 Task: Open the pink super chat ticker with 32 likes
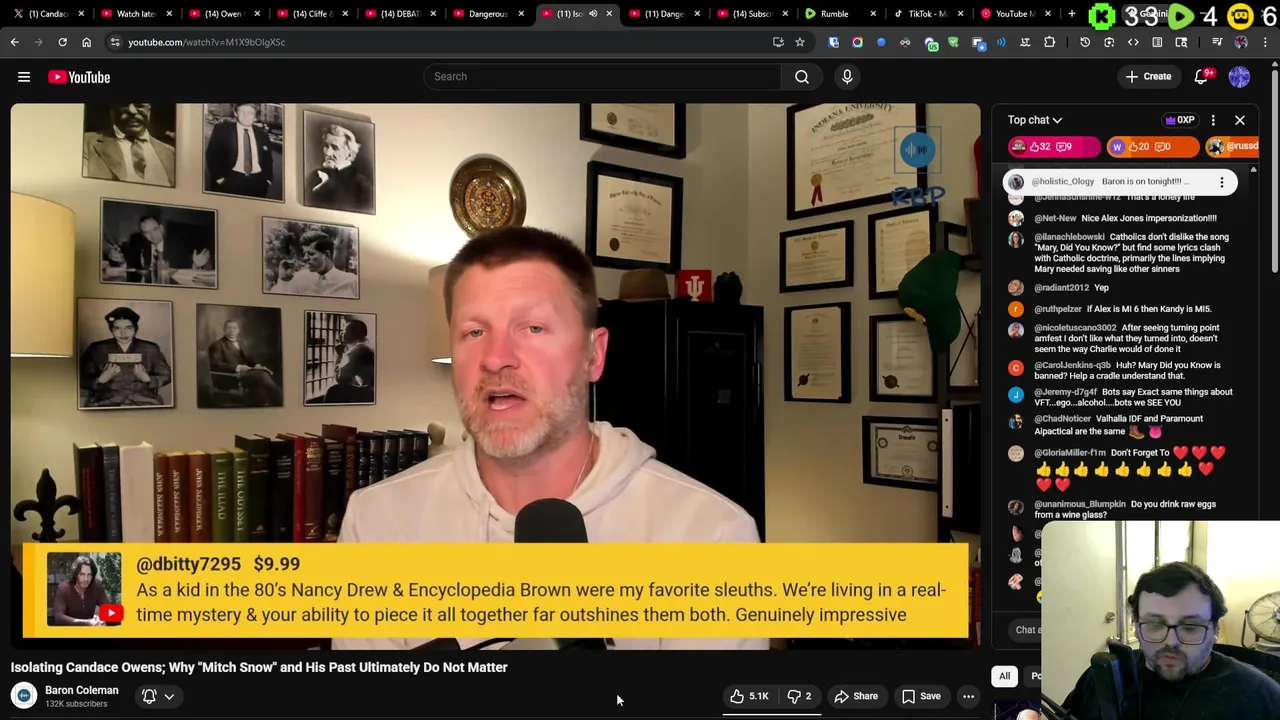pyautogui.click(x=1054, y=147)
